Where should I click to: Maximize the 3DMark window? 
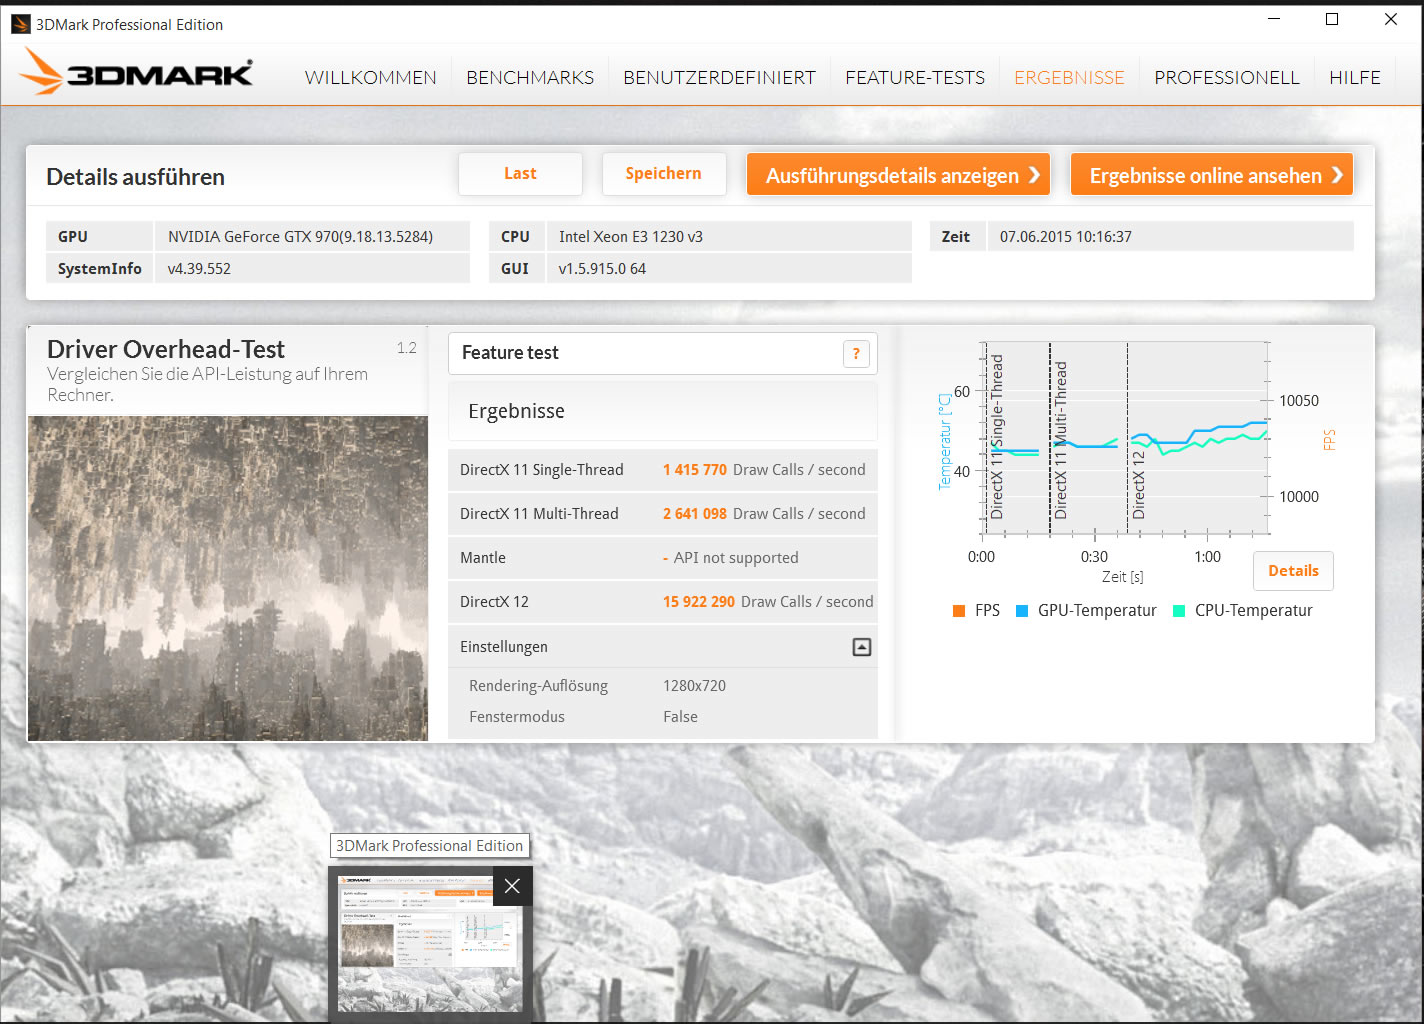click(1332, 19)
